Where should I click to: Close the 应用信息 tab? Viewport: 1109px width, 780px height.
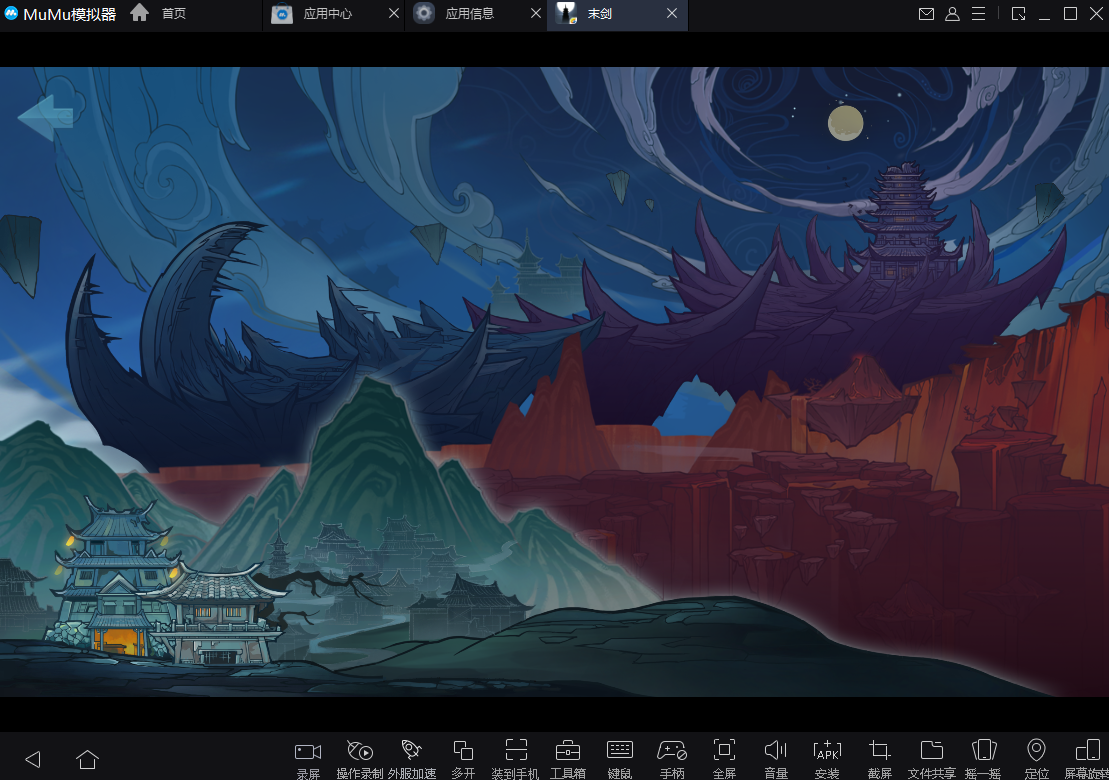click(536, 13)
